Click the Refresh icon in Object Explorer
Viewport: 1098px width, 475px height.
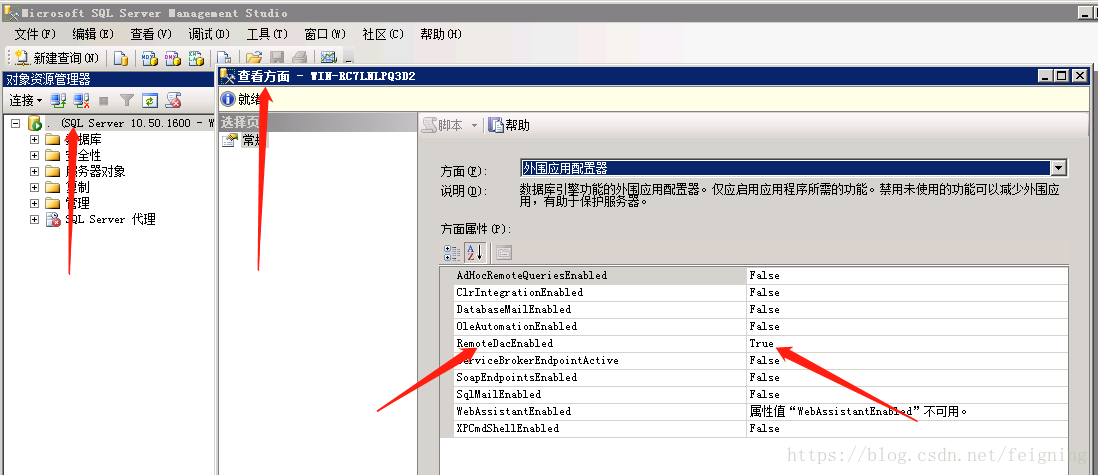[149, 101]
